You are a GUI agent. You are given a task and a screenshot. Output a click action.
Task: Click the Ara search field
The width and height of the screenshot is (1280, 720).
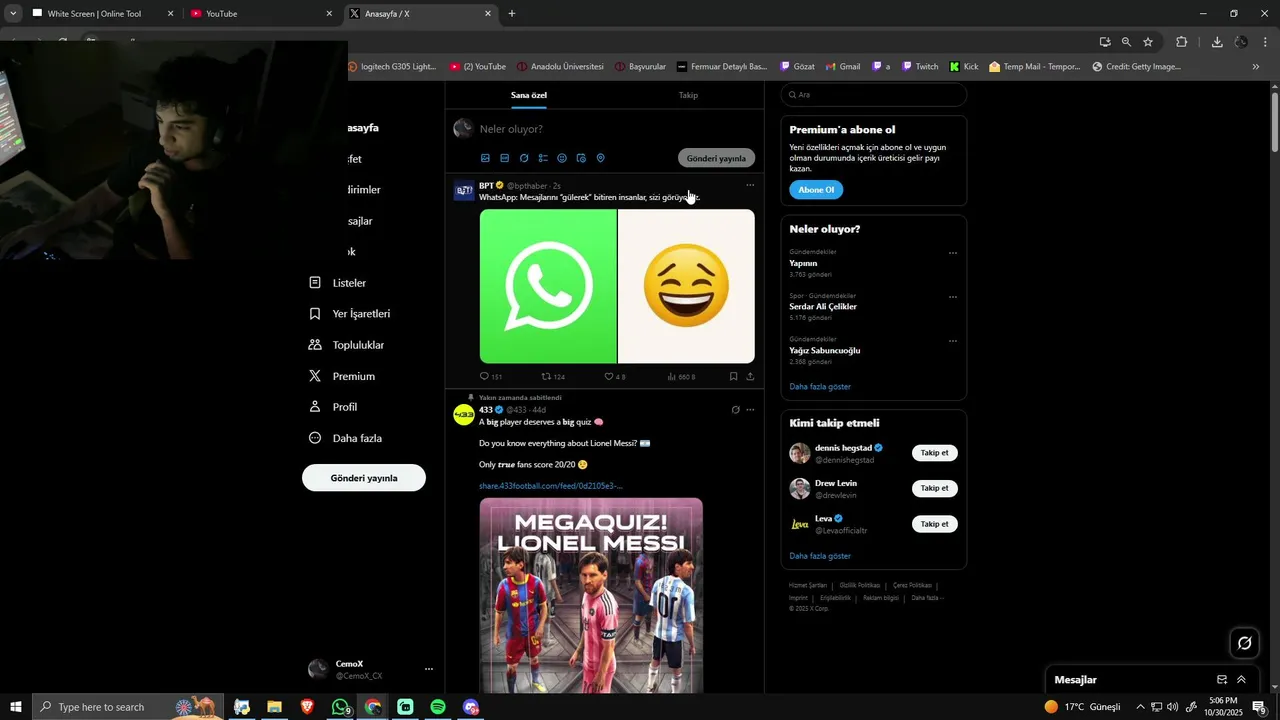(x=874, y=95)
